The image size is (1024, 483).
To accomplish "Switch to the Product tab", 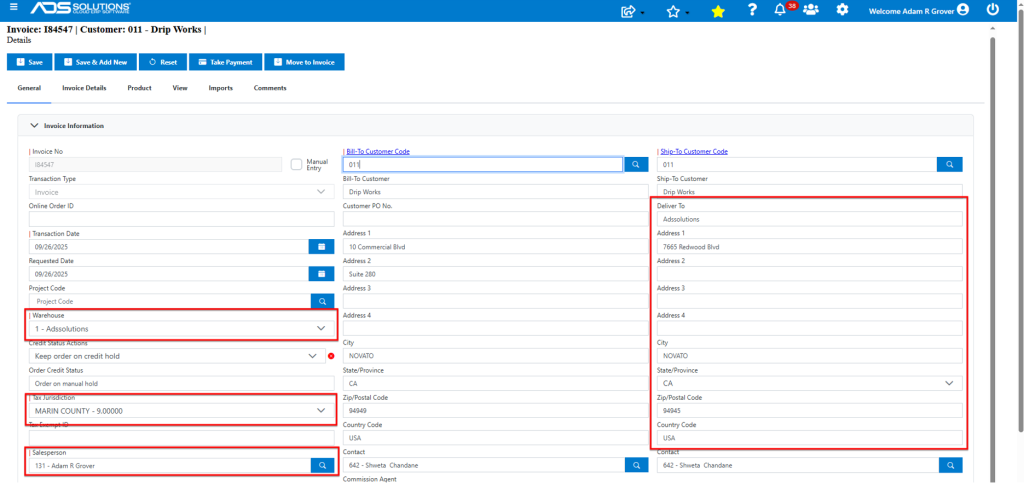I will point(139,87).
